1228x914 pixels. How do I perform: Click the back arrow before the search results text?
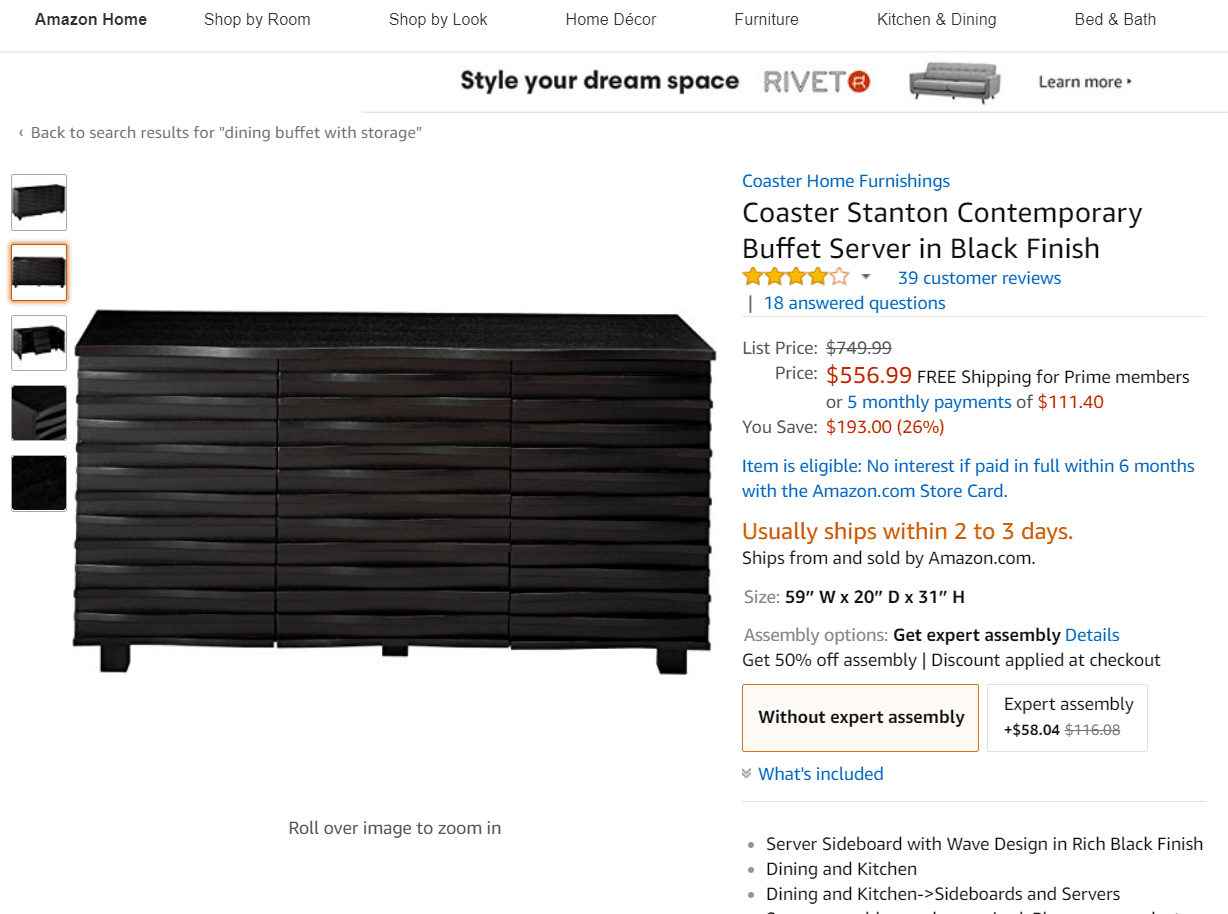(19, 132)
